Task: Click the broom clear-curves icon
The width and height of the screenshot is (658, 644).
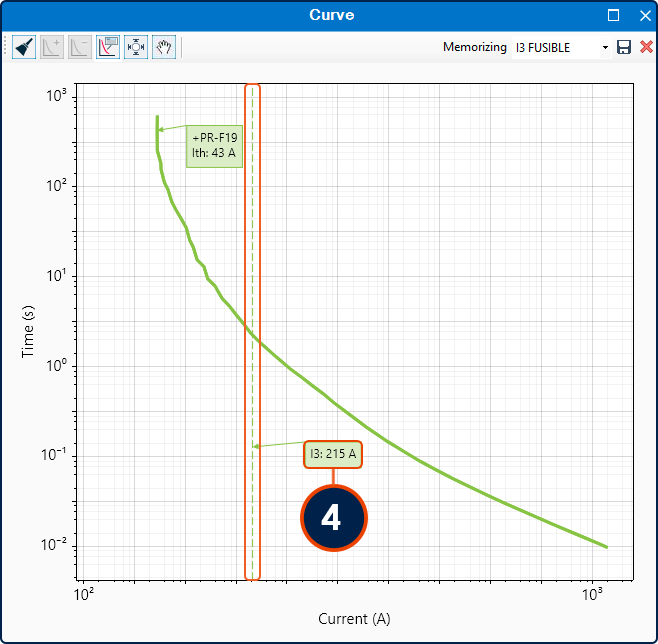Action: point(24,47)
